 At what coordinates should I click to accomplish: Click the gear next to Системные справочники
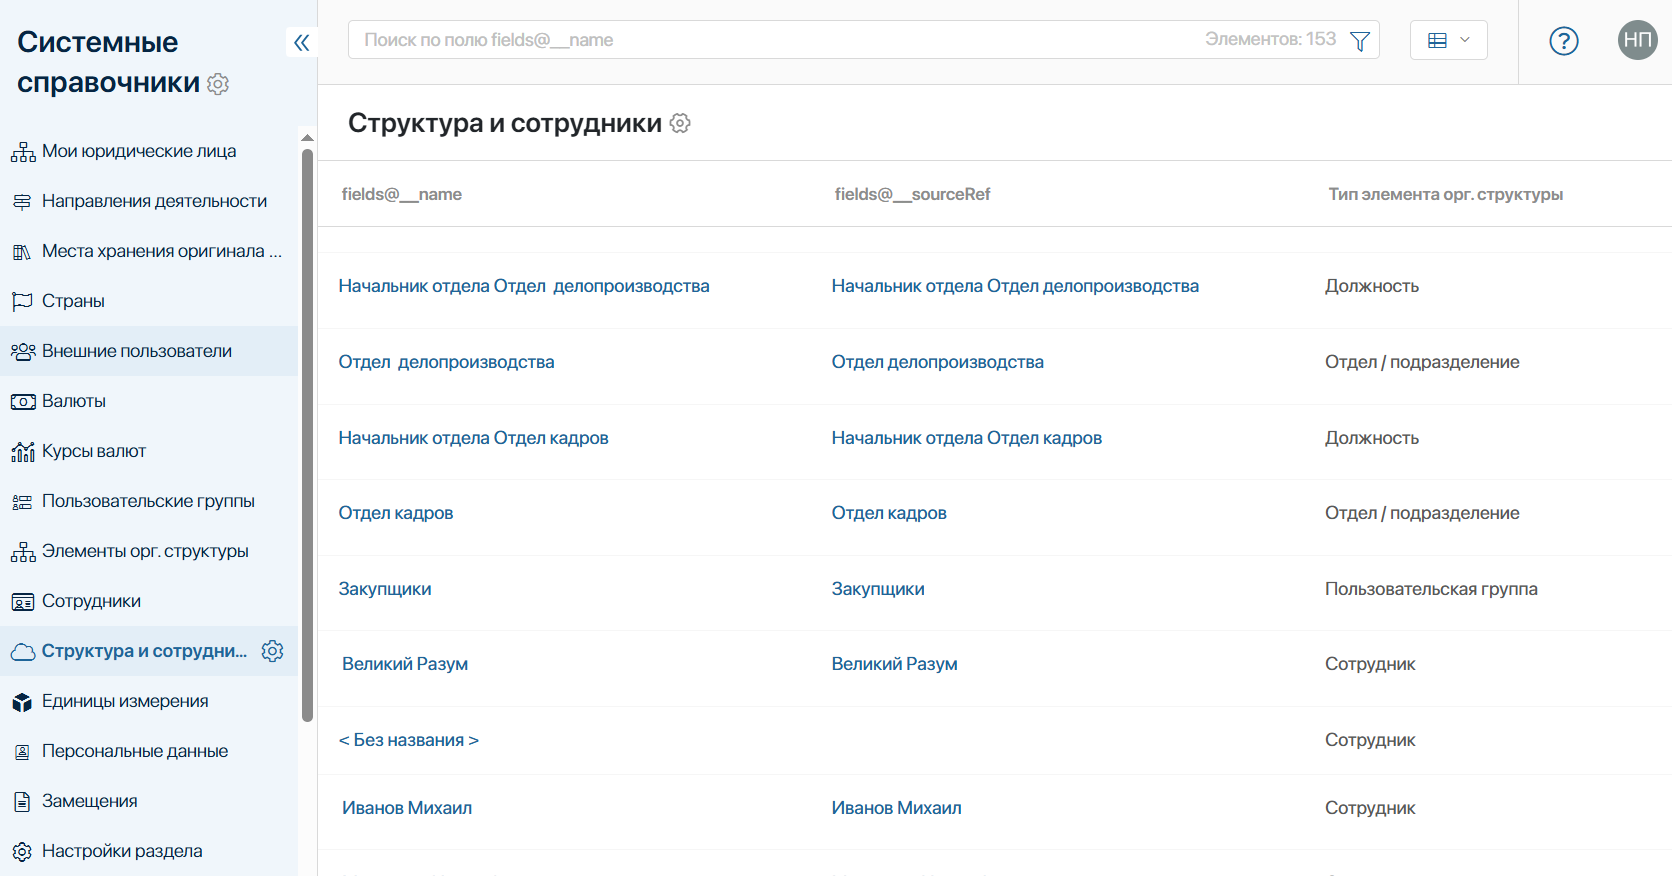[x=218, y=84]
